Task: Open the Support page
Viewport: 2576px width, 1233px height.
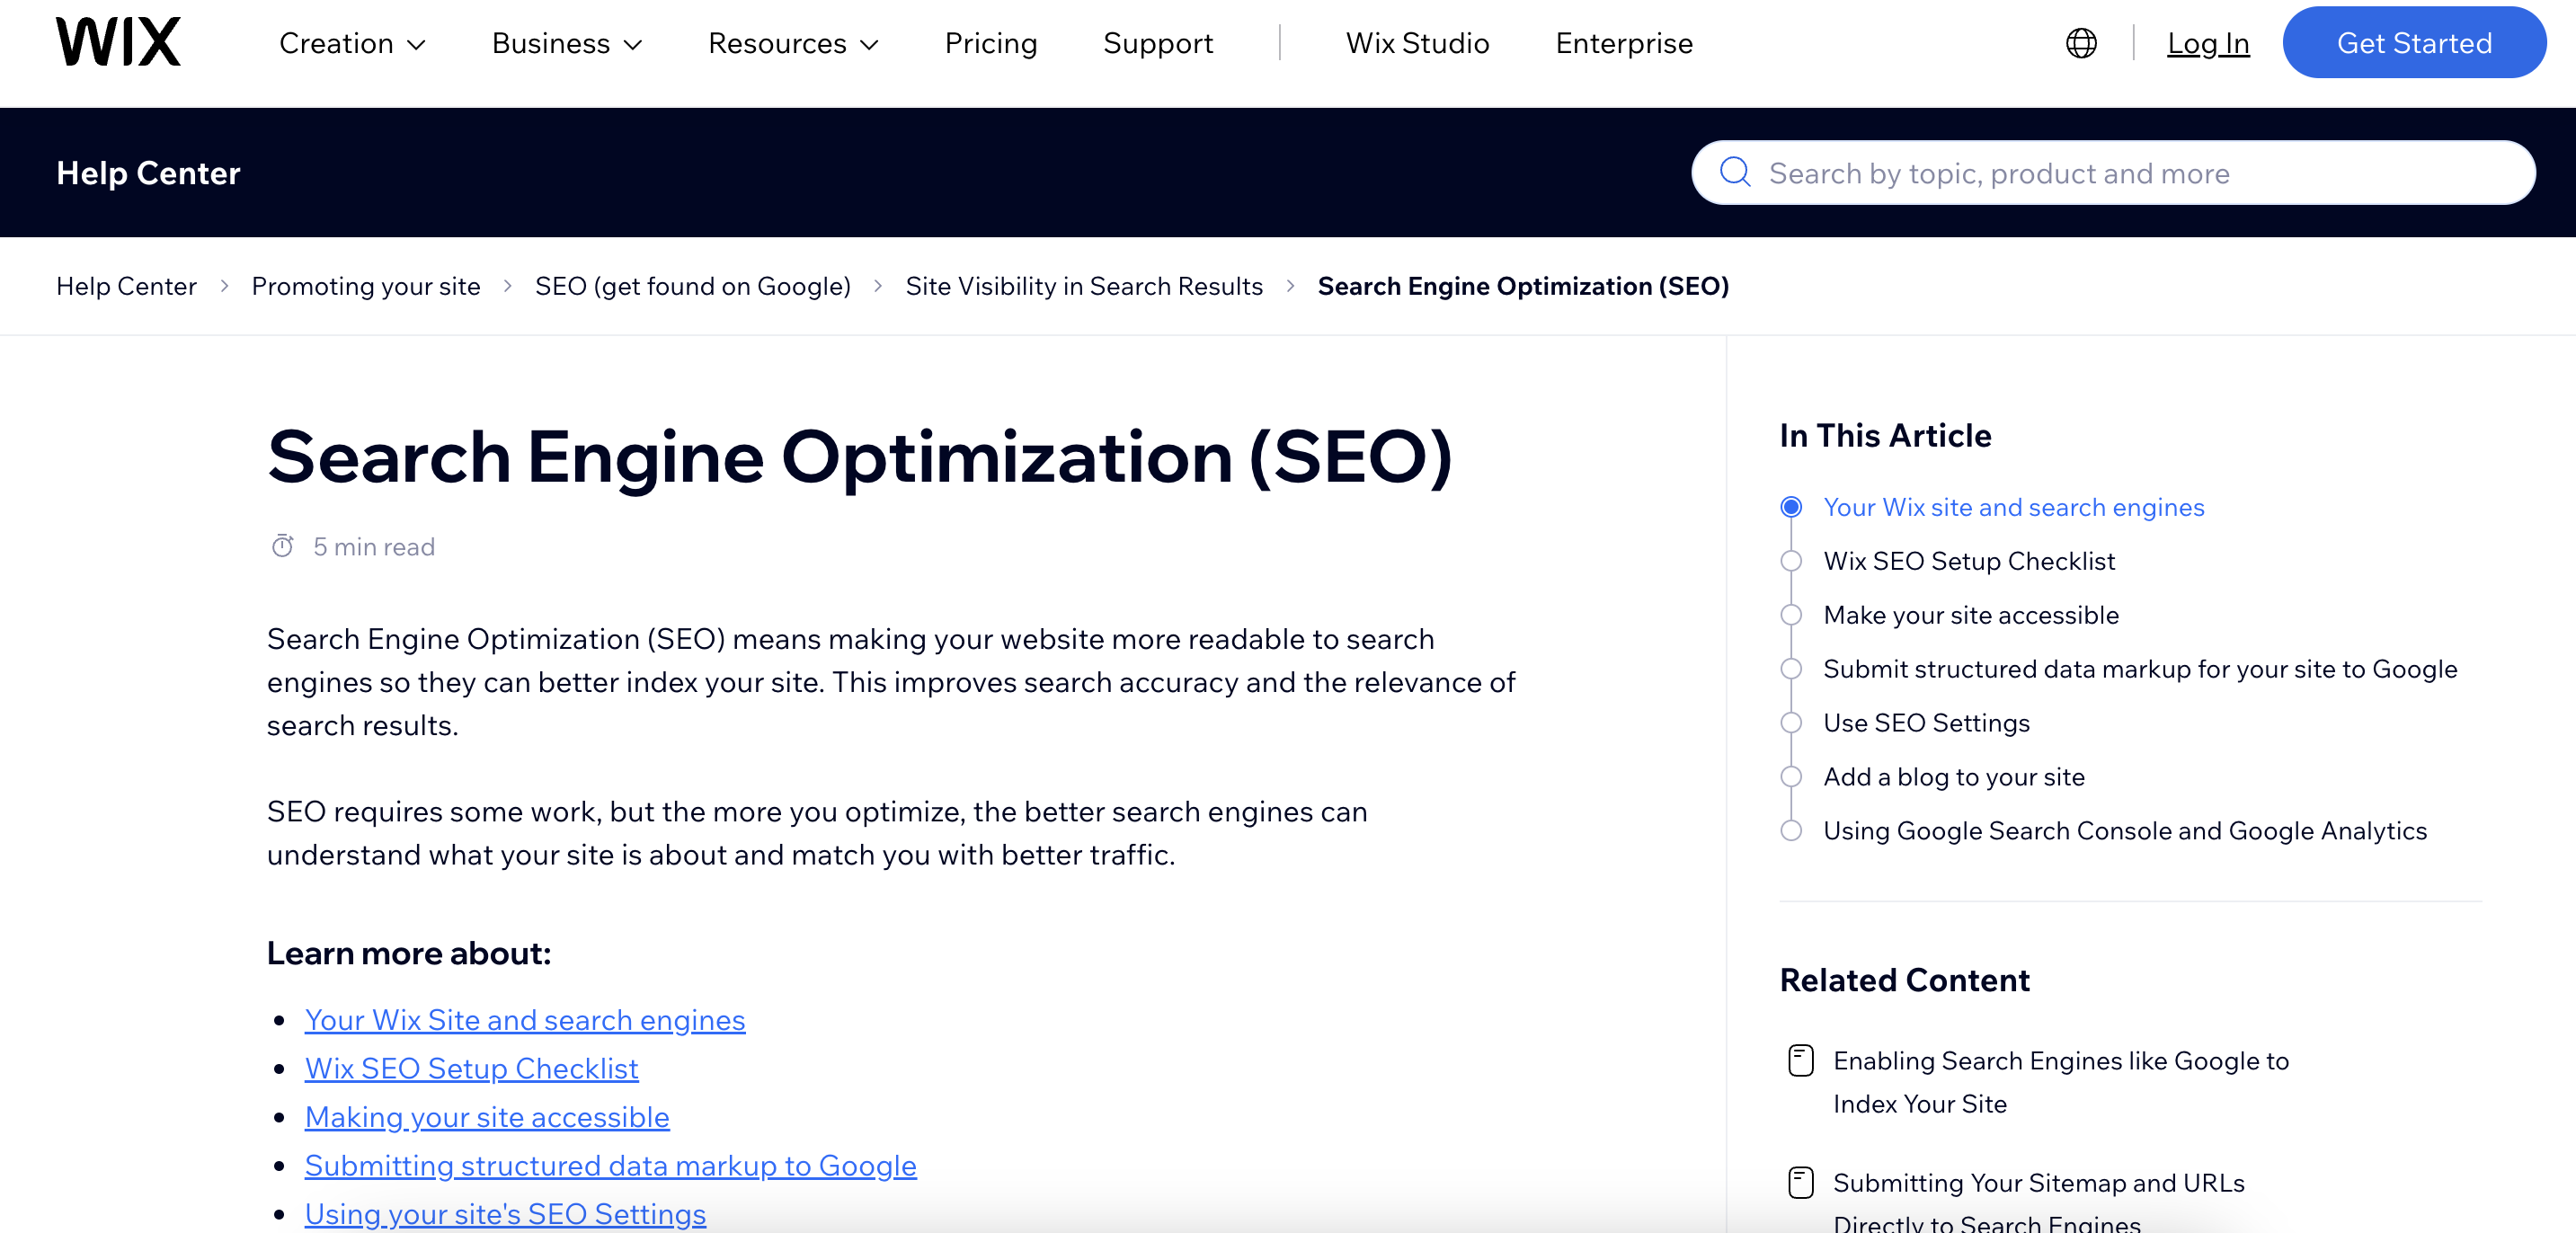Action: click(x=1158, y=43)
